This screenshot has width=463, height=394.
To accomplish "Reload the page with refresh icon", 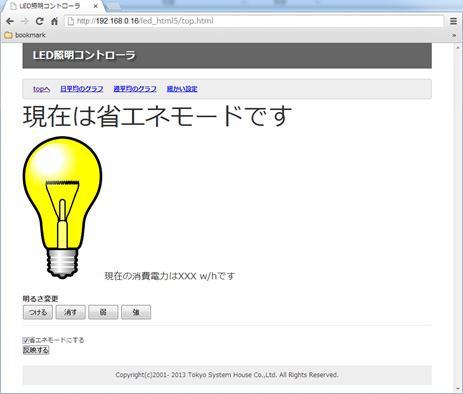I will (40, 21).
